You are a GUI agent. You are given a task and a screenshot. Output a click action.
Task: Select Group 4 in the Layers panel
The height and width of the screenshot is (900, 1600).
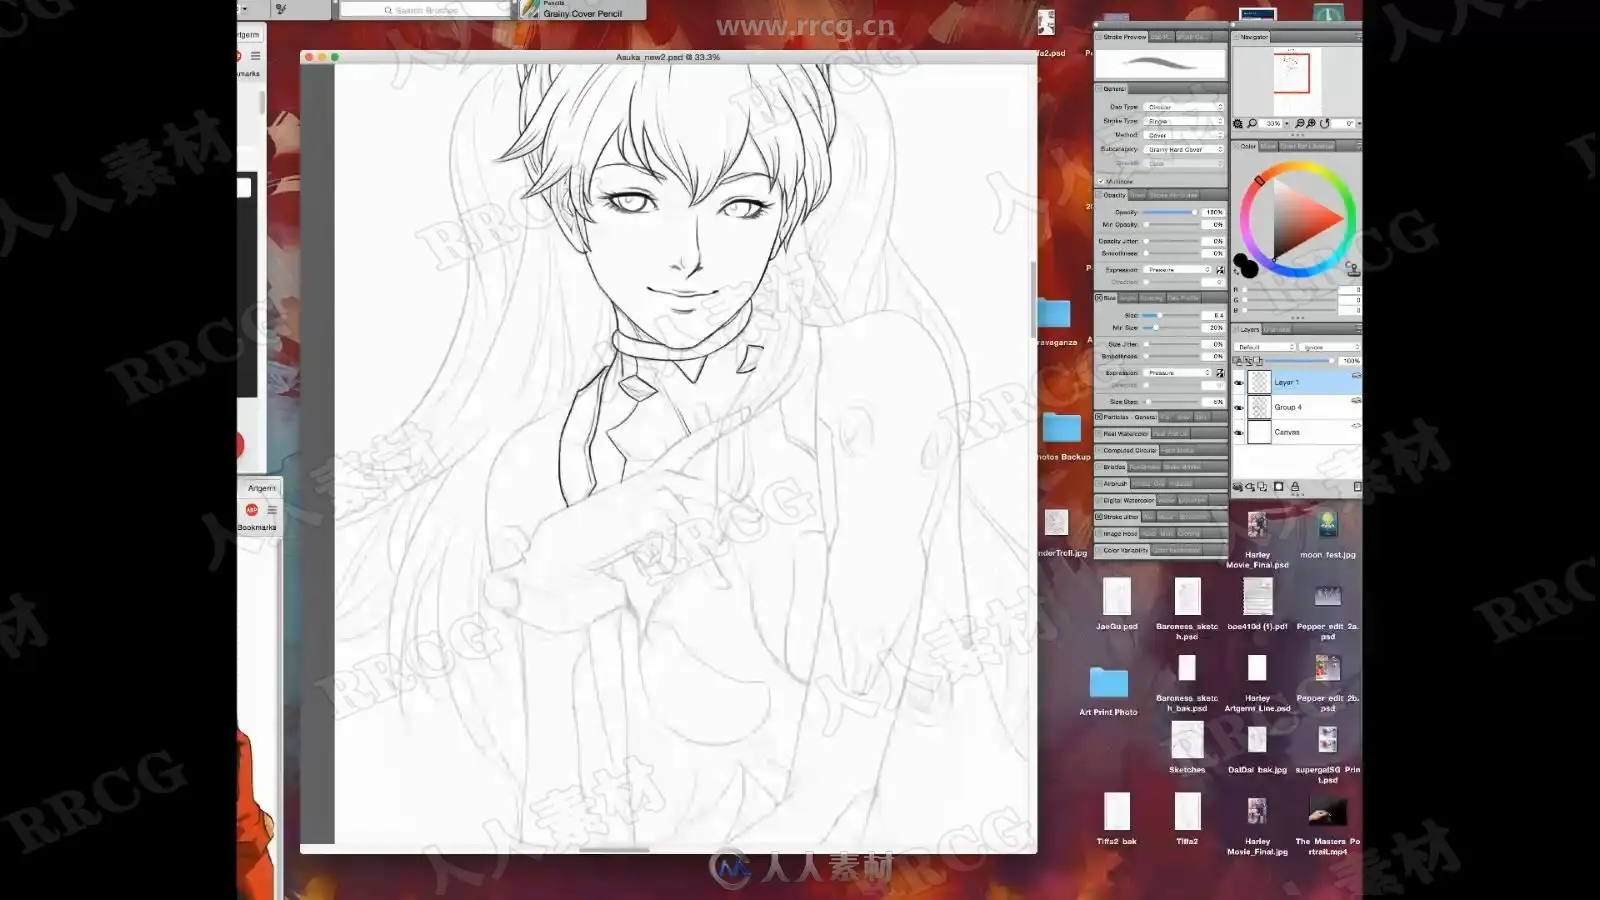tap(1298, 408)
